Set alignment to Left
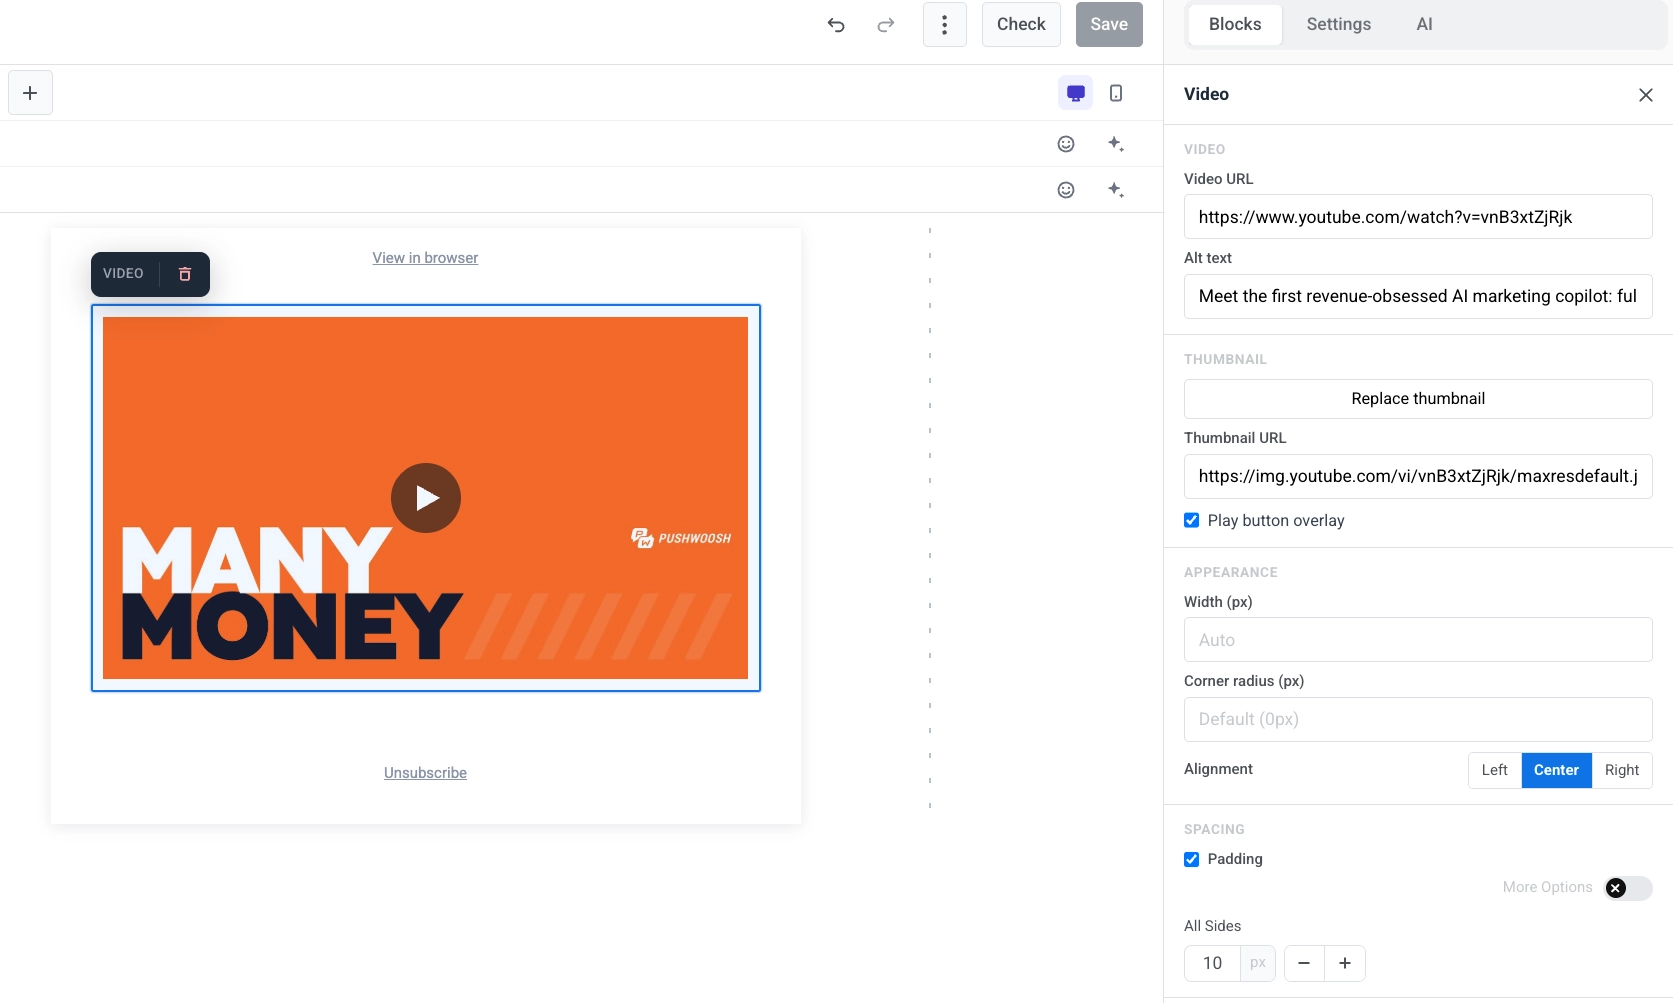Image resolution: width=1673 pixels, height=1003 pixels. tap(1495, 770)
